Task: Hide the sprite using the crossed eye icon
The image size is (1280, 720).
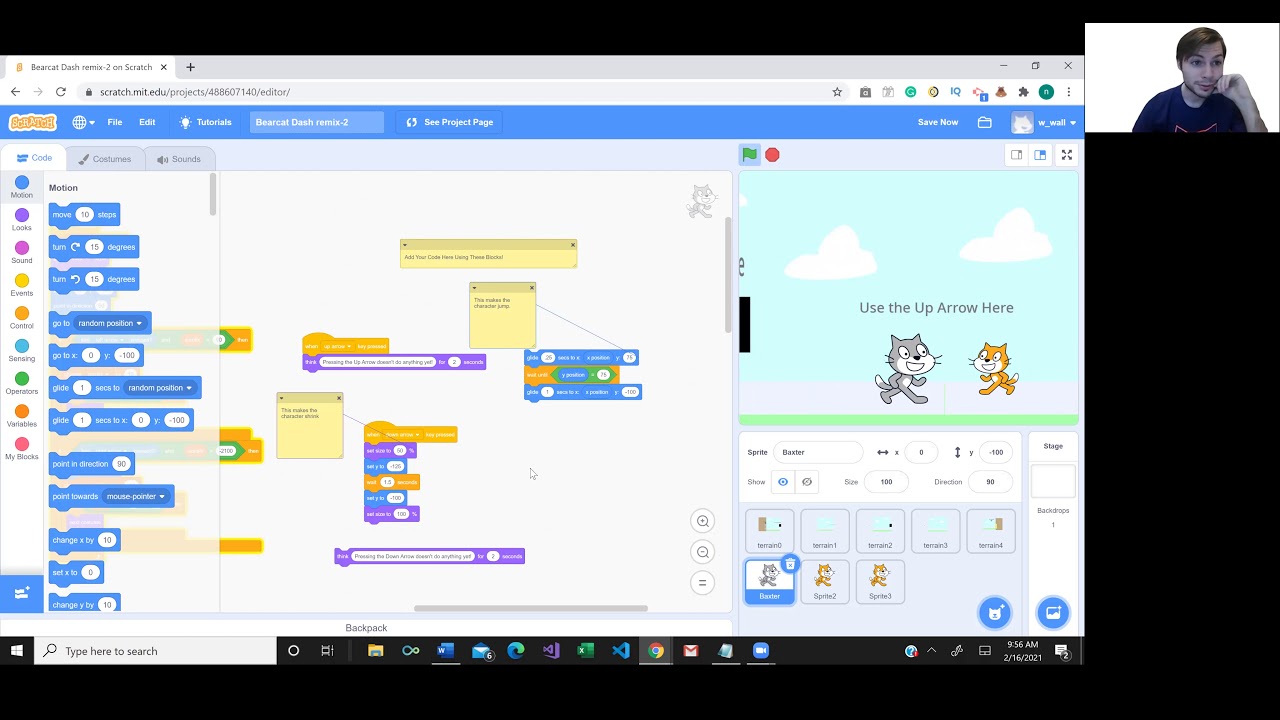Action: 807,482
